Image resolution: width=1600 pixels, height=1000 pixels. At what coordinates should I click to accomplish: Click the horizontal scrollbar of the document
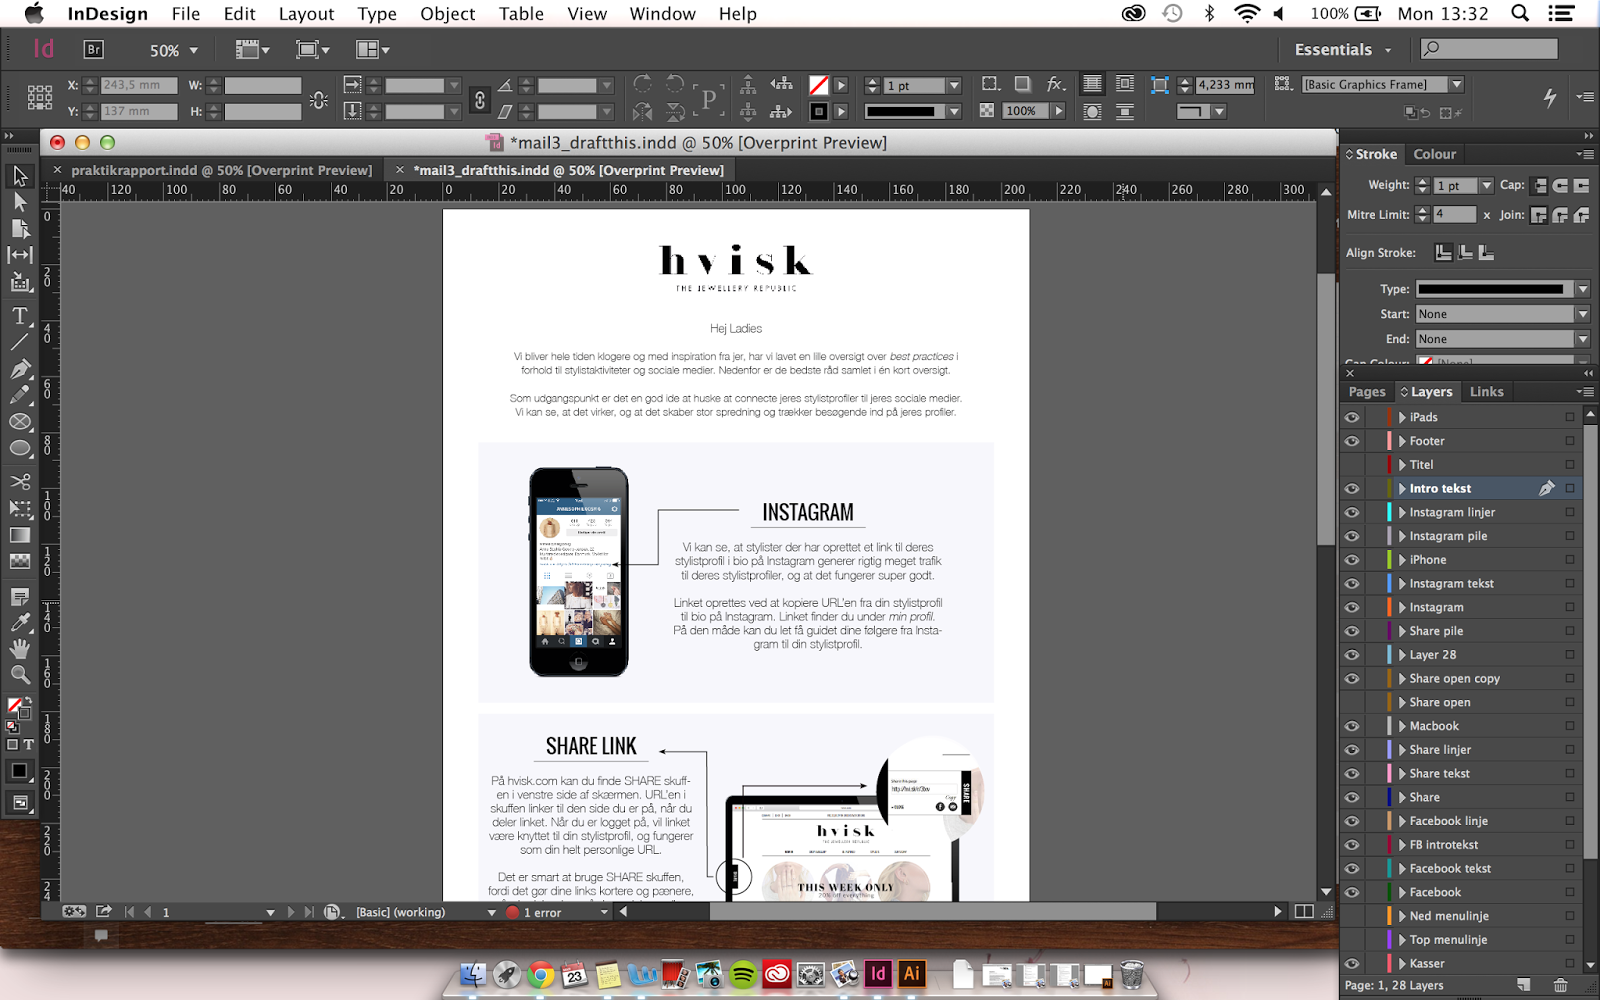coord(932,912)
